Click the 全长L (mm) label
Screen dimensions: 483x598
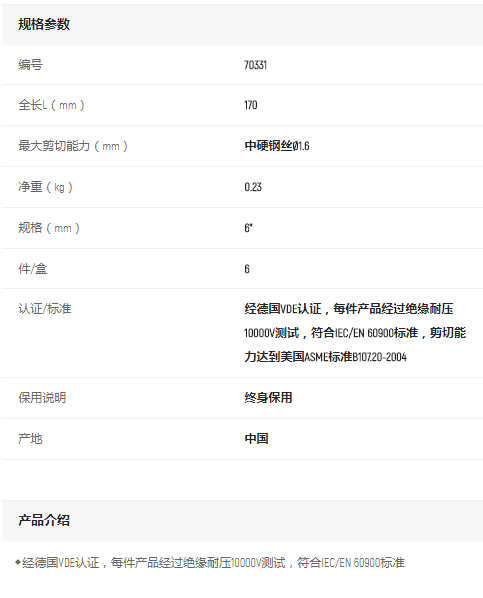(x=51, y=105)
